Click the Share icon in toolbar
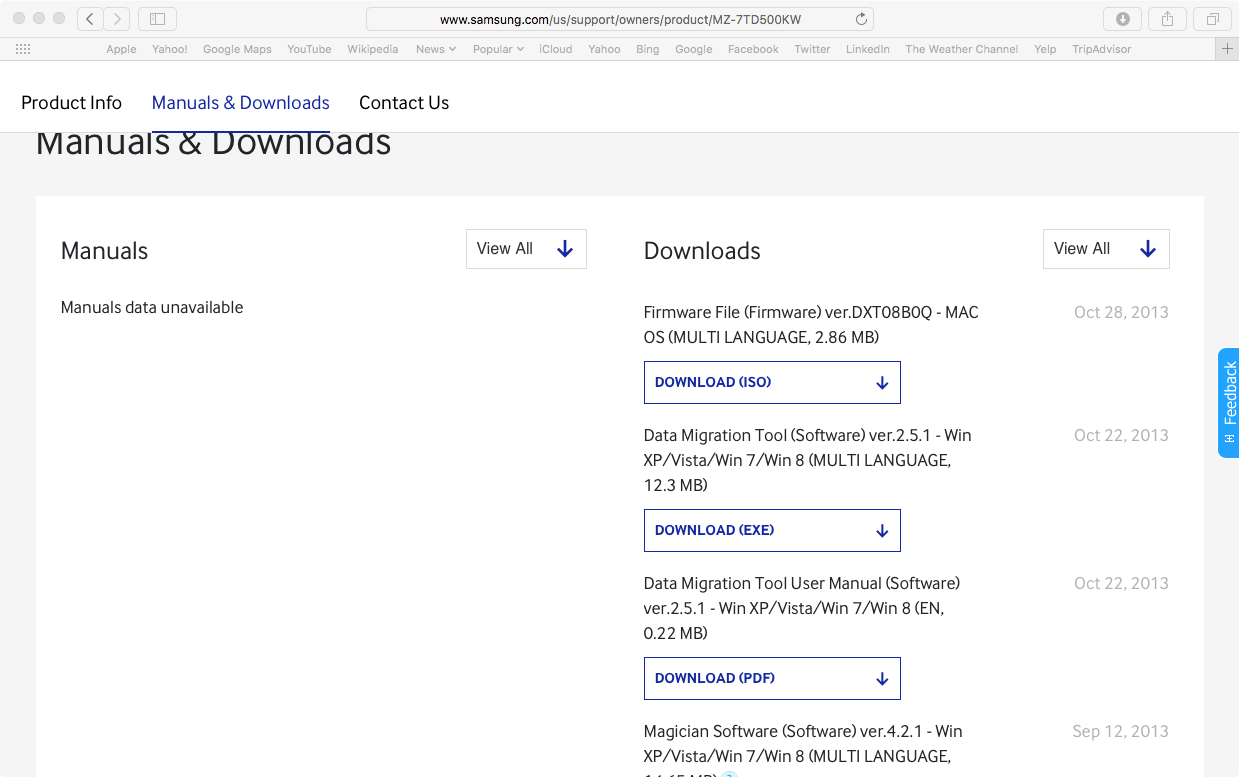Image resolution: width=1239 pixels, height=777 pixels. click(1167, 19)
